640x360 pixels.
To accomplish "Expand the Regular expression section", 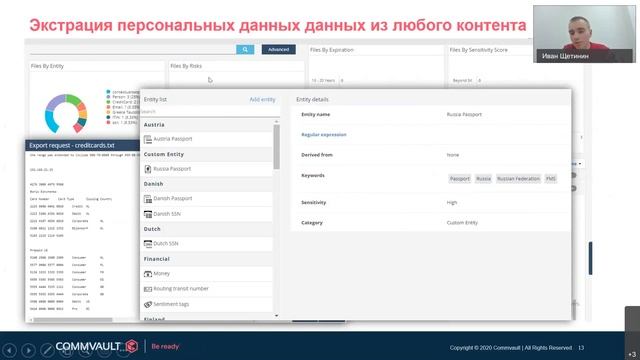I will click(x=324, y=135).
